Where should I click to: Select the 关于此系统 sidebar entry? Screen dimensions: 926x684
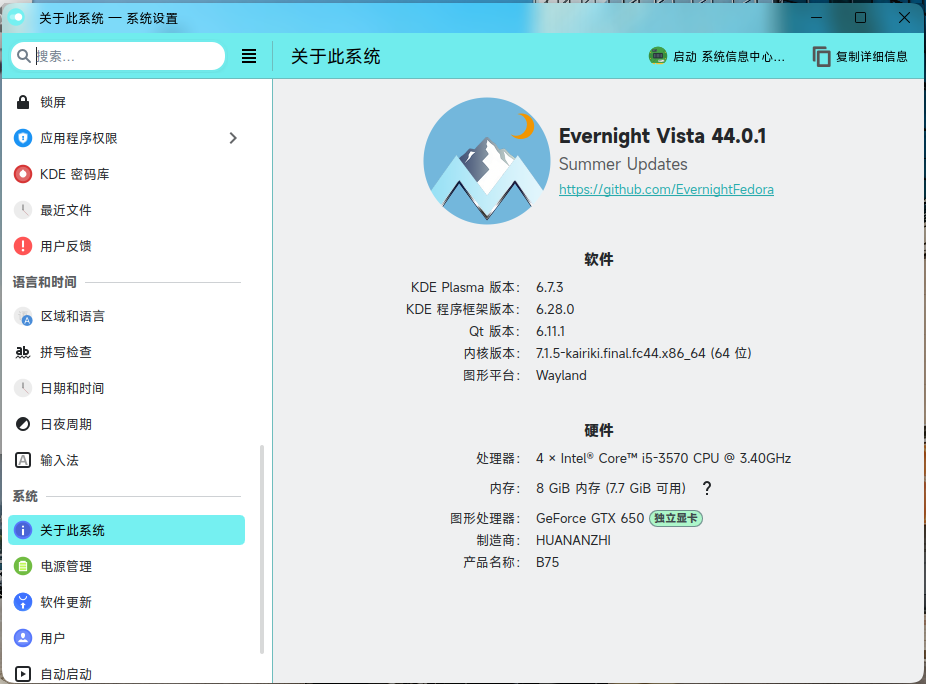[126, 530]
